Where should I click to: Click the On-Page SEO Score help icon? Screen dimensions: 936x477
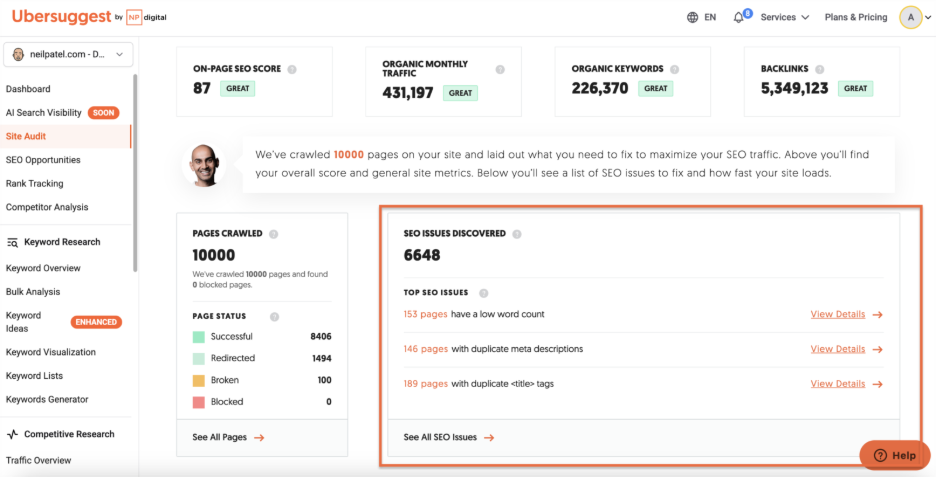coord(292,69)
